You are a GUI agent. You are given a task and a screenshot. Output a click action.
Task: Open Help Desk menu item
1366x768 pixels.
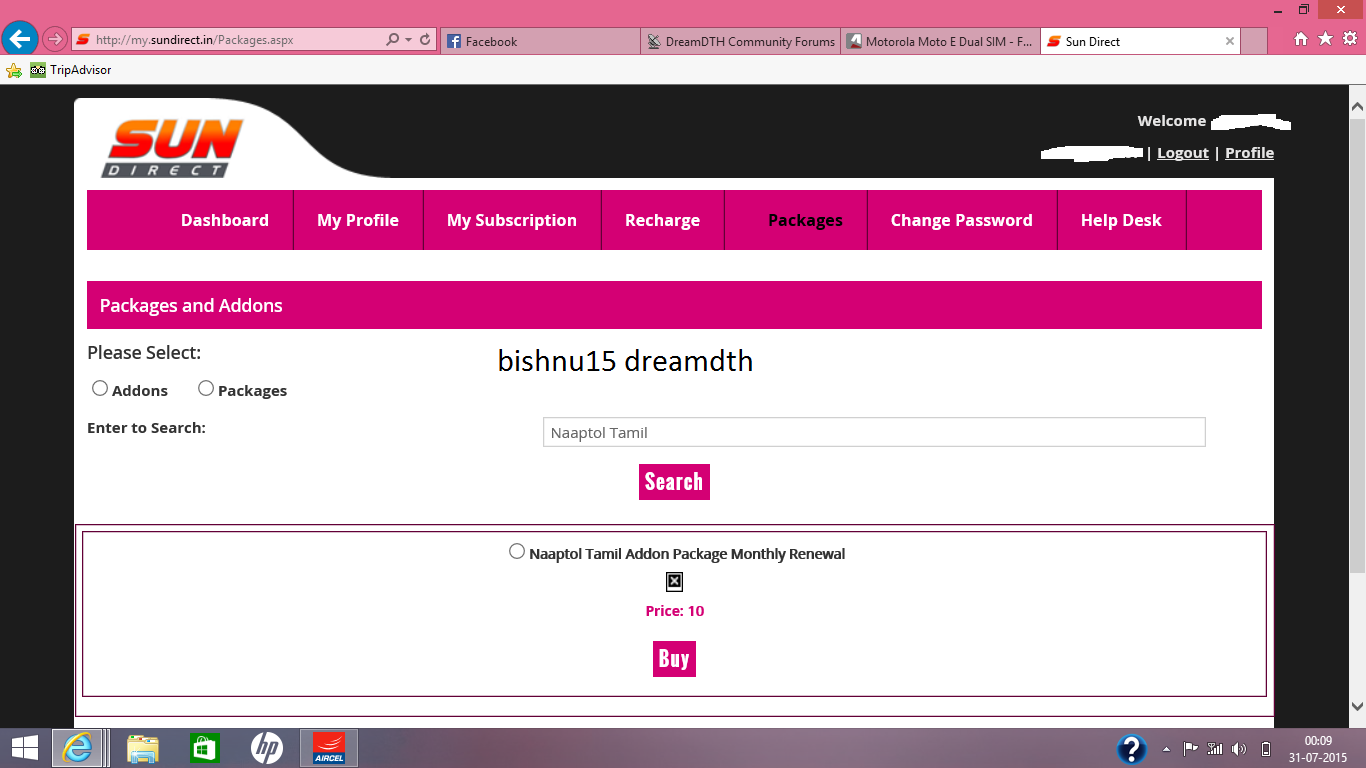tap(1121, 220)
